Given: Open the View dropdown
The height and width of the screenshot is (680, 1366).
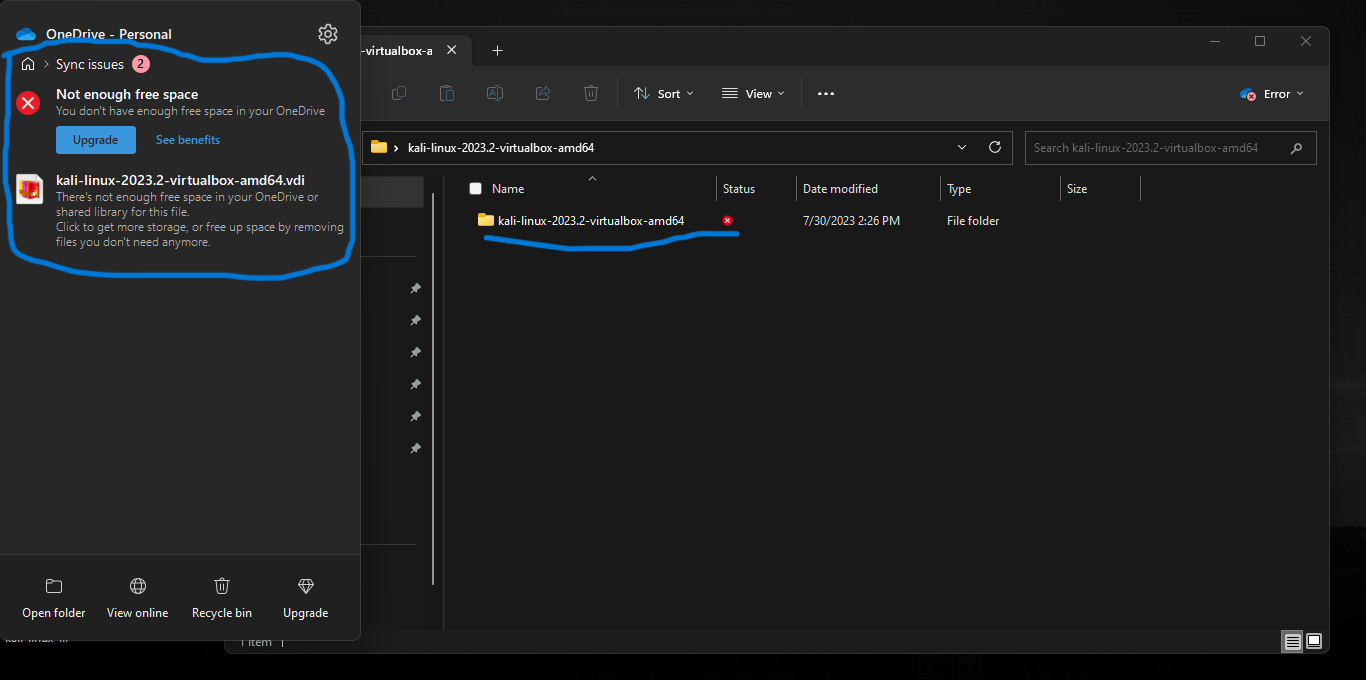Looking at the screenshot, I should pos(753,93).
